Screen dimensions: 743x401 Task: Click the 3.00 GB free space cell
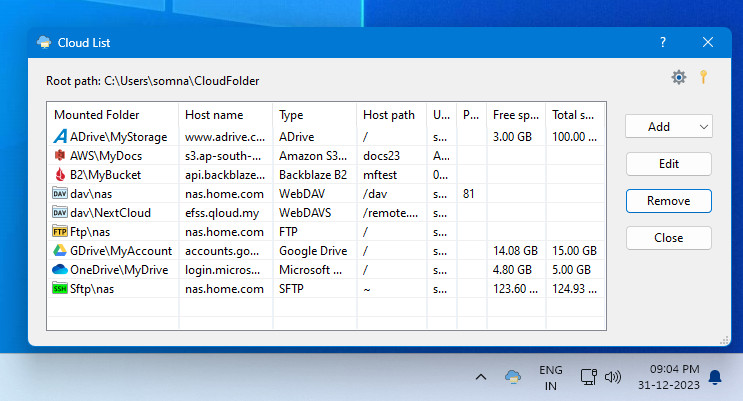coord(512,137)
